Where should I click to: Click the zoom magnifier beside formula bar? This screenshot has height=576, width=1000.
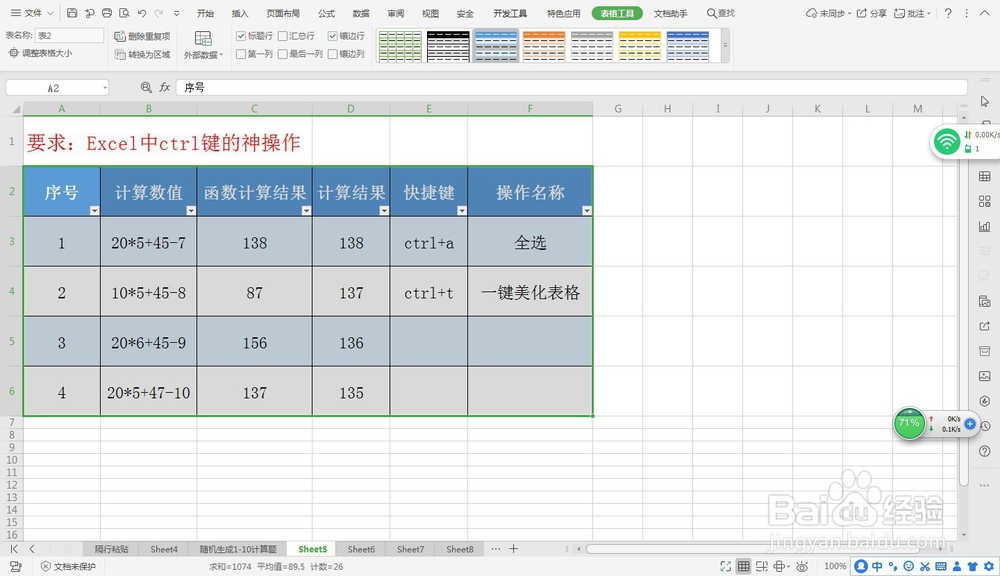(146, 87)
